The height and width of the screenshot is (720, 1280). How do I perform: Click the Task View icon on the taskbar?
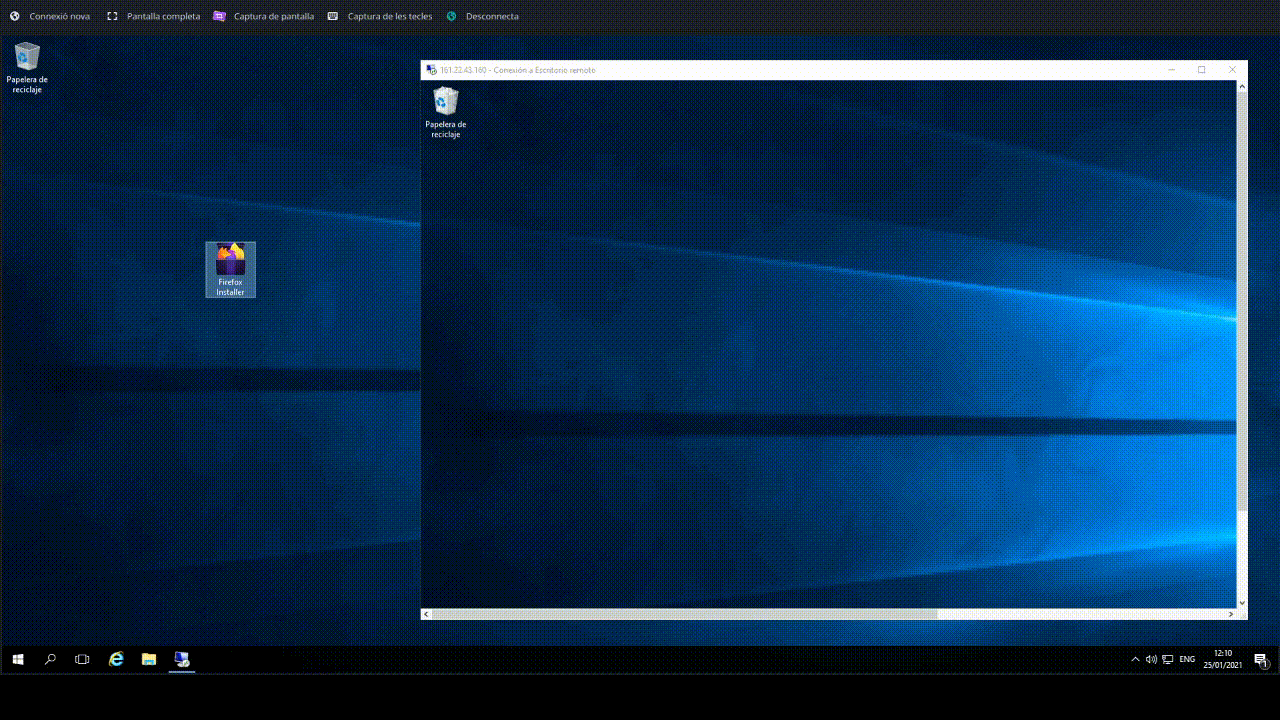point(82,659)
